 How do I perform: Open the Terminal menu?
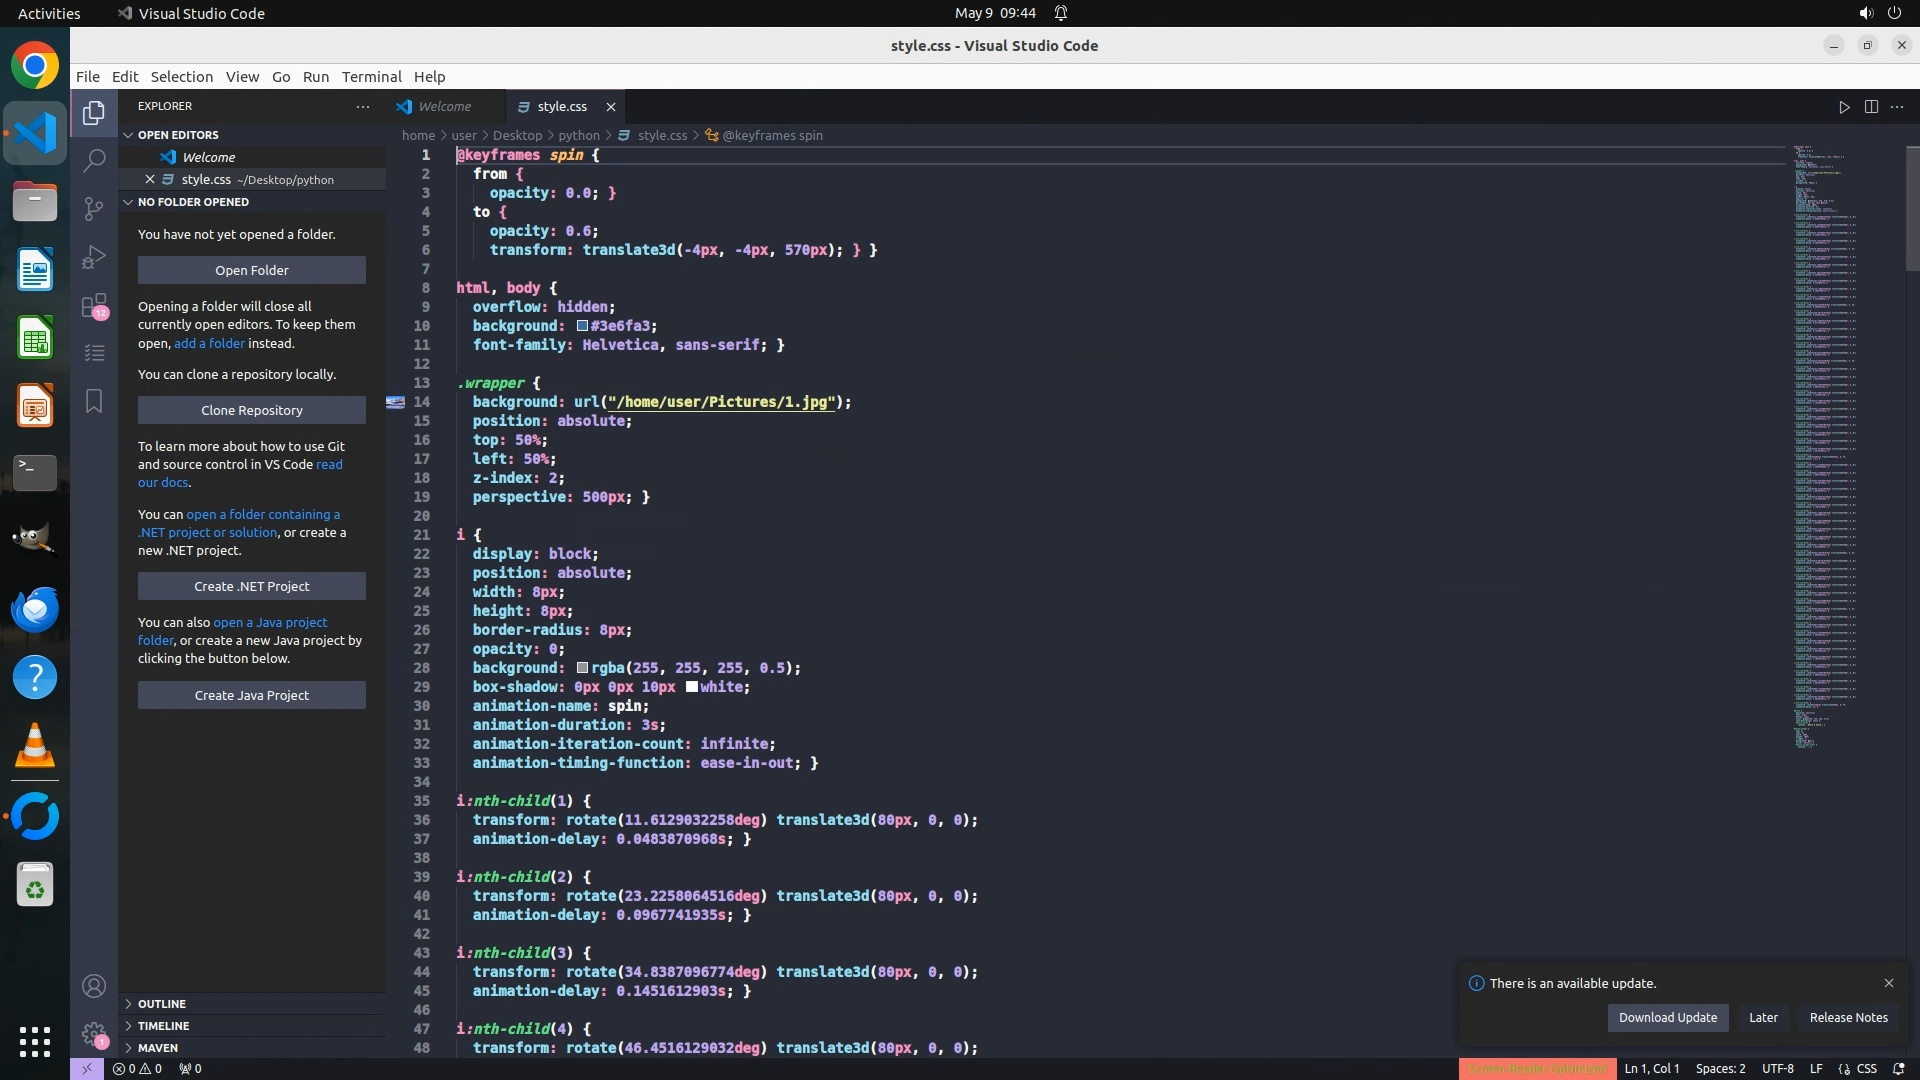[371, 77]
